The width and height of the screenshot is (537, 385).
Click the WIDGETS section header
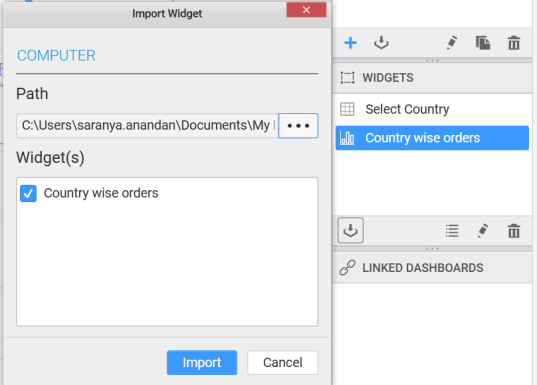[432, 78]
